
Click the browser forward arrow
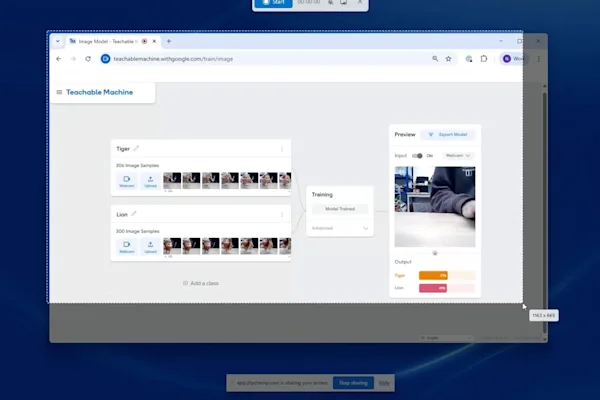[73, 59]
